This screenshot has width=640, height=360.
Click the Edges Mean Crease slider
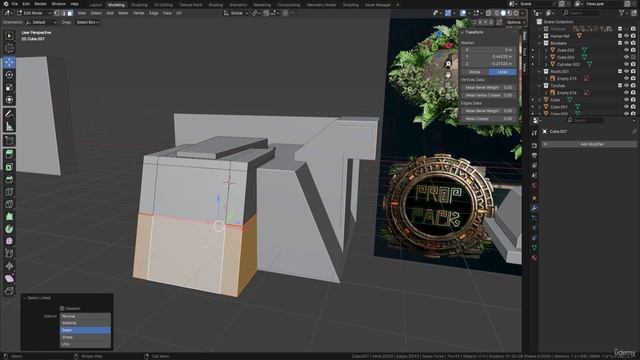(488, 119)
